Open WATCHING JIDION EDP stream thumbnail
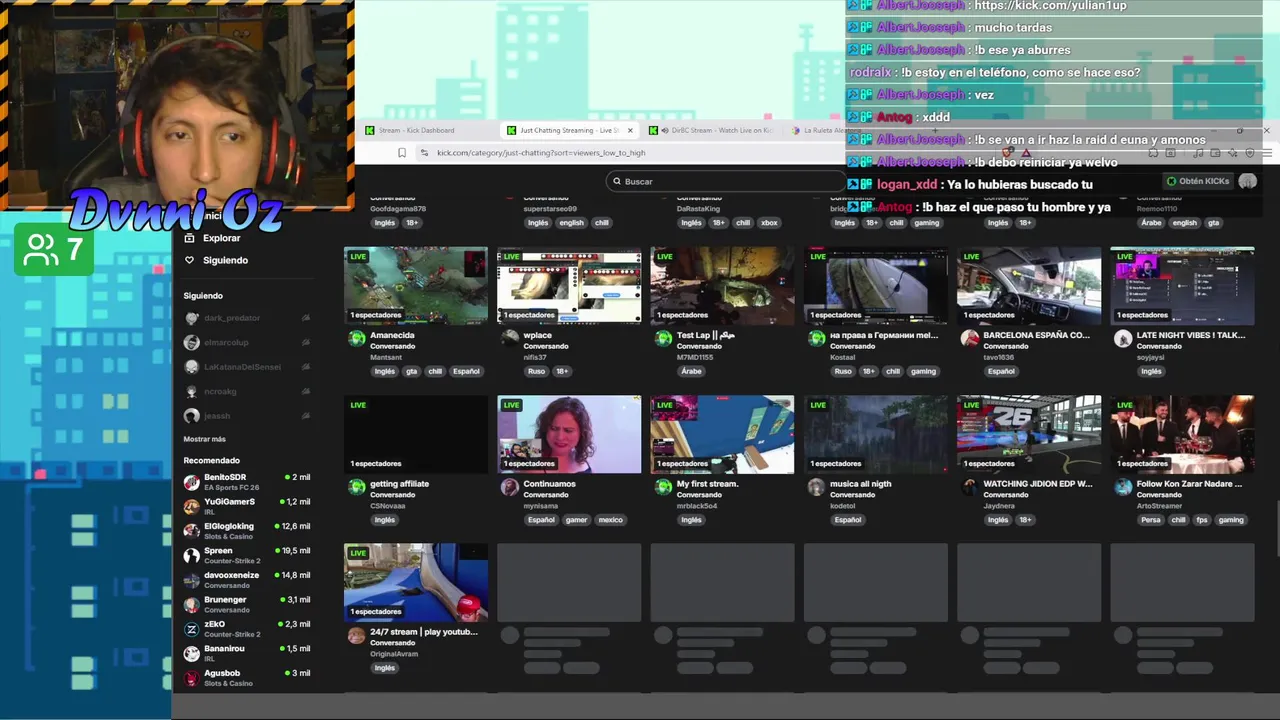This screenshot has width=1280, height=720. [x=1029, y=434]
